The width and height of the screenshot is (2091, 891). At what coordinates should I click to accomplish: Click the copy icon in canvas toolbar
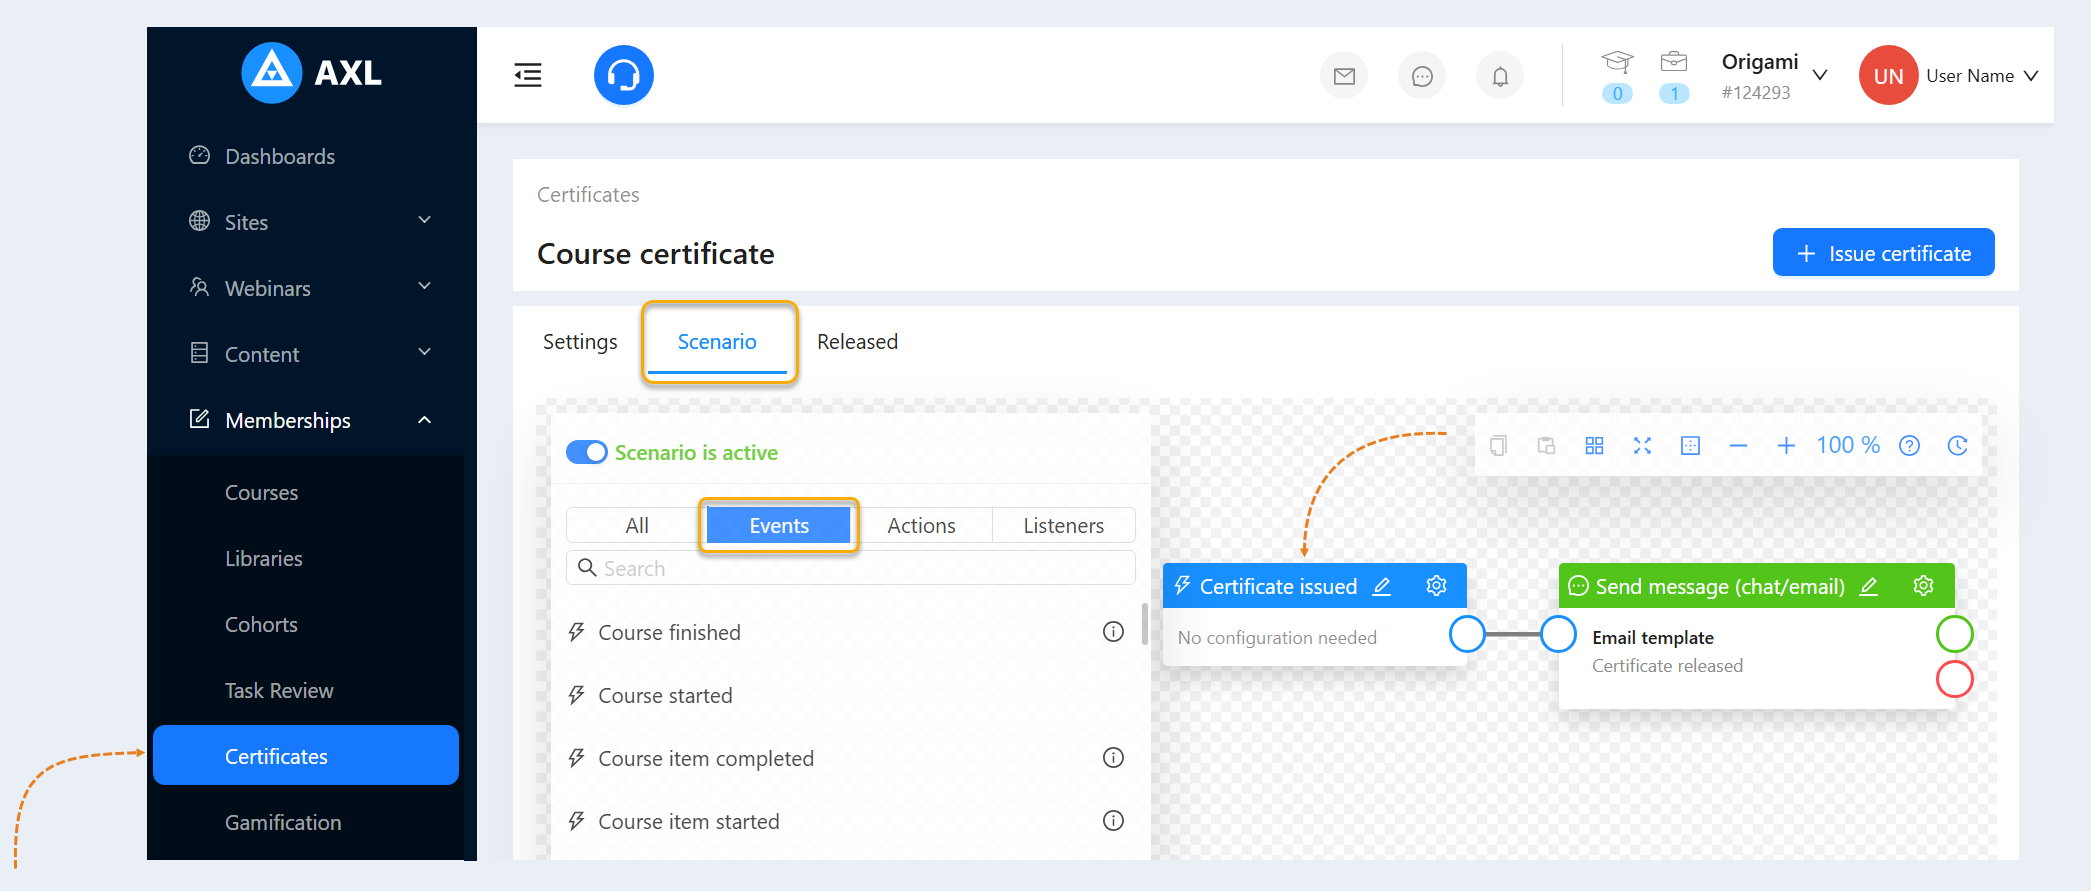(1498, 446)
